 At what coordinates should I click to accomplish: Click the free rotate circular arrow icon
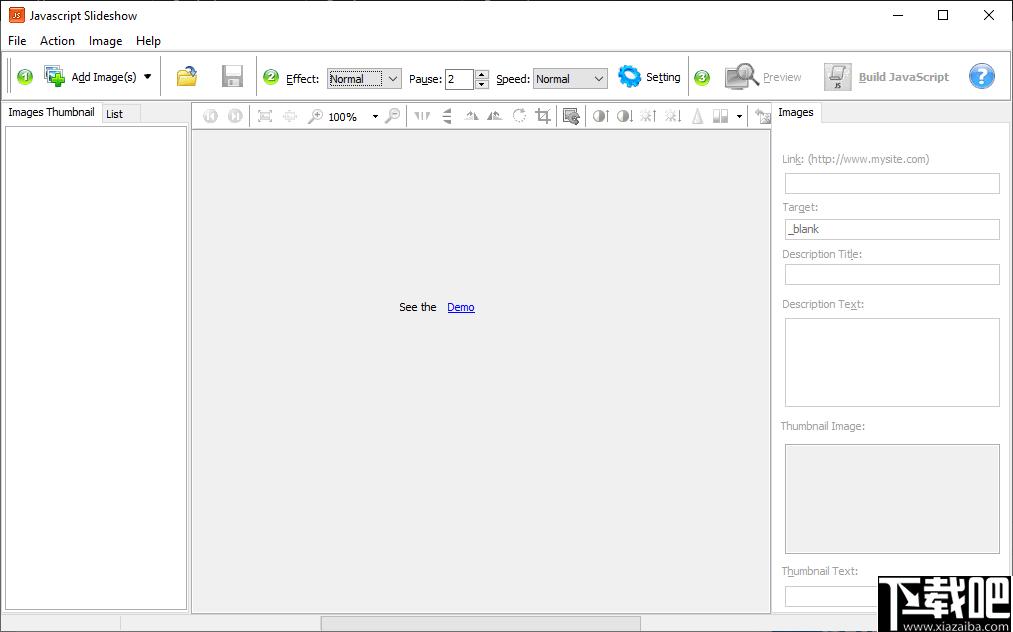click(519, 116)
